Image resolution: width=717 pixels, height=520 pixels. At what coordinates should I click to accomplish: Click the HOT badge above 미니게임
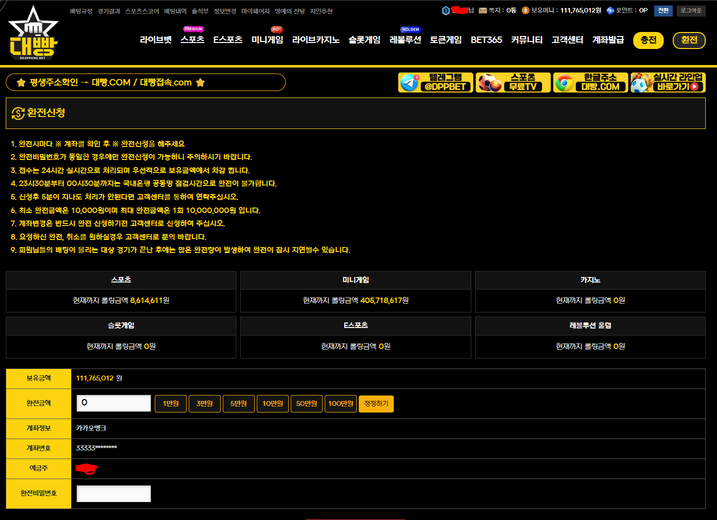tap(276, 29)
